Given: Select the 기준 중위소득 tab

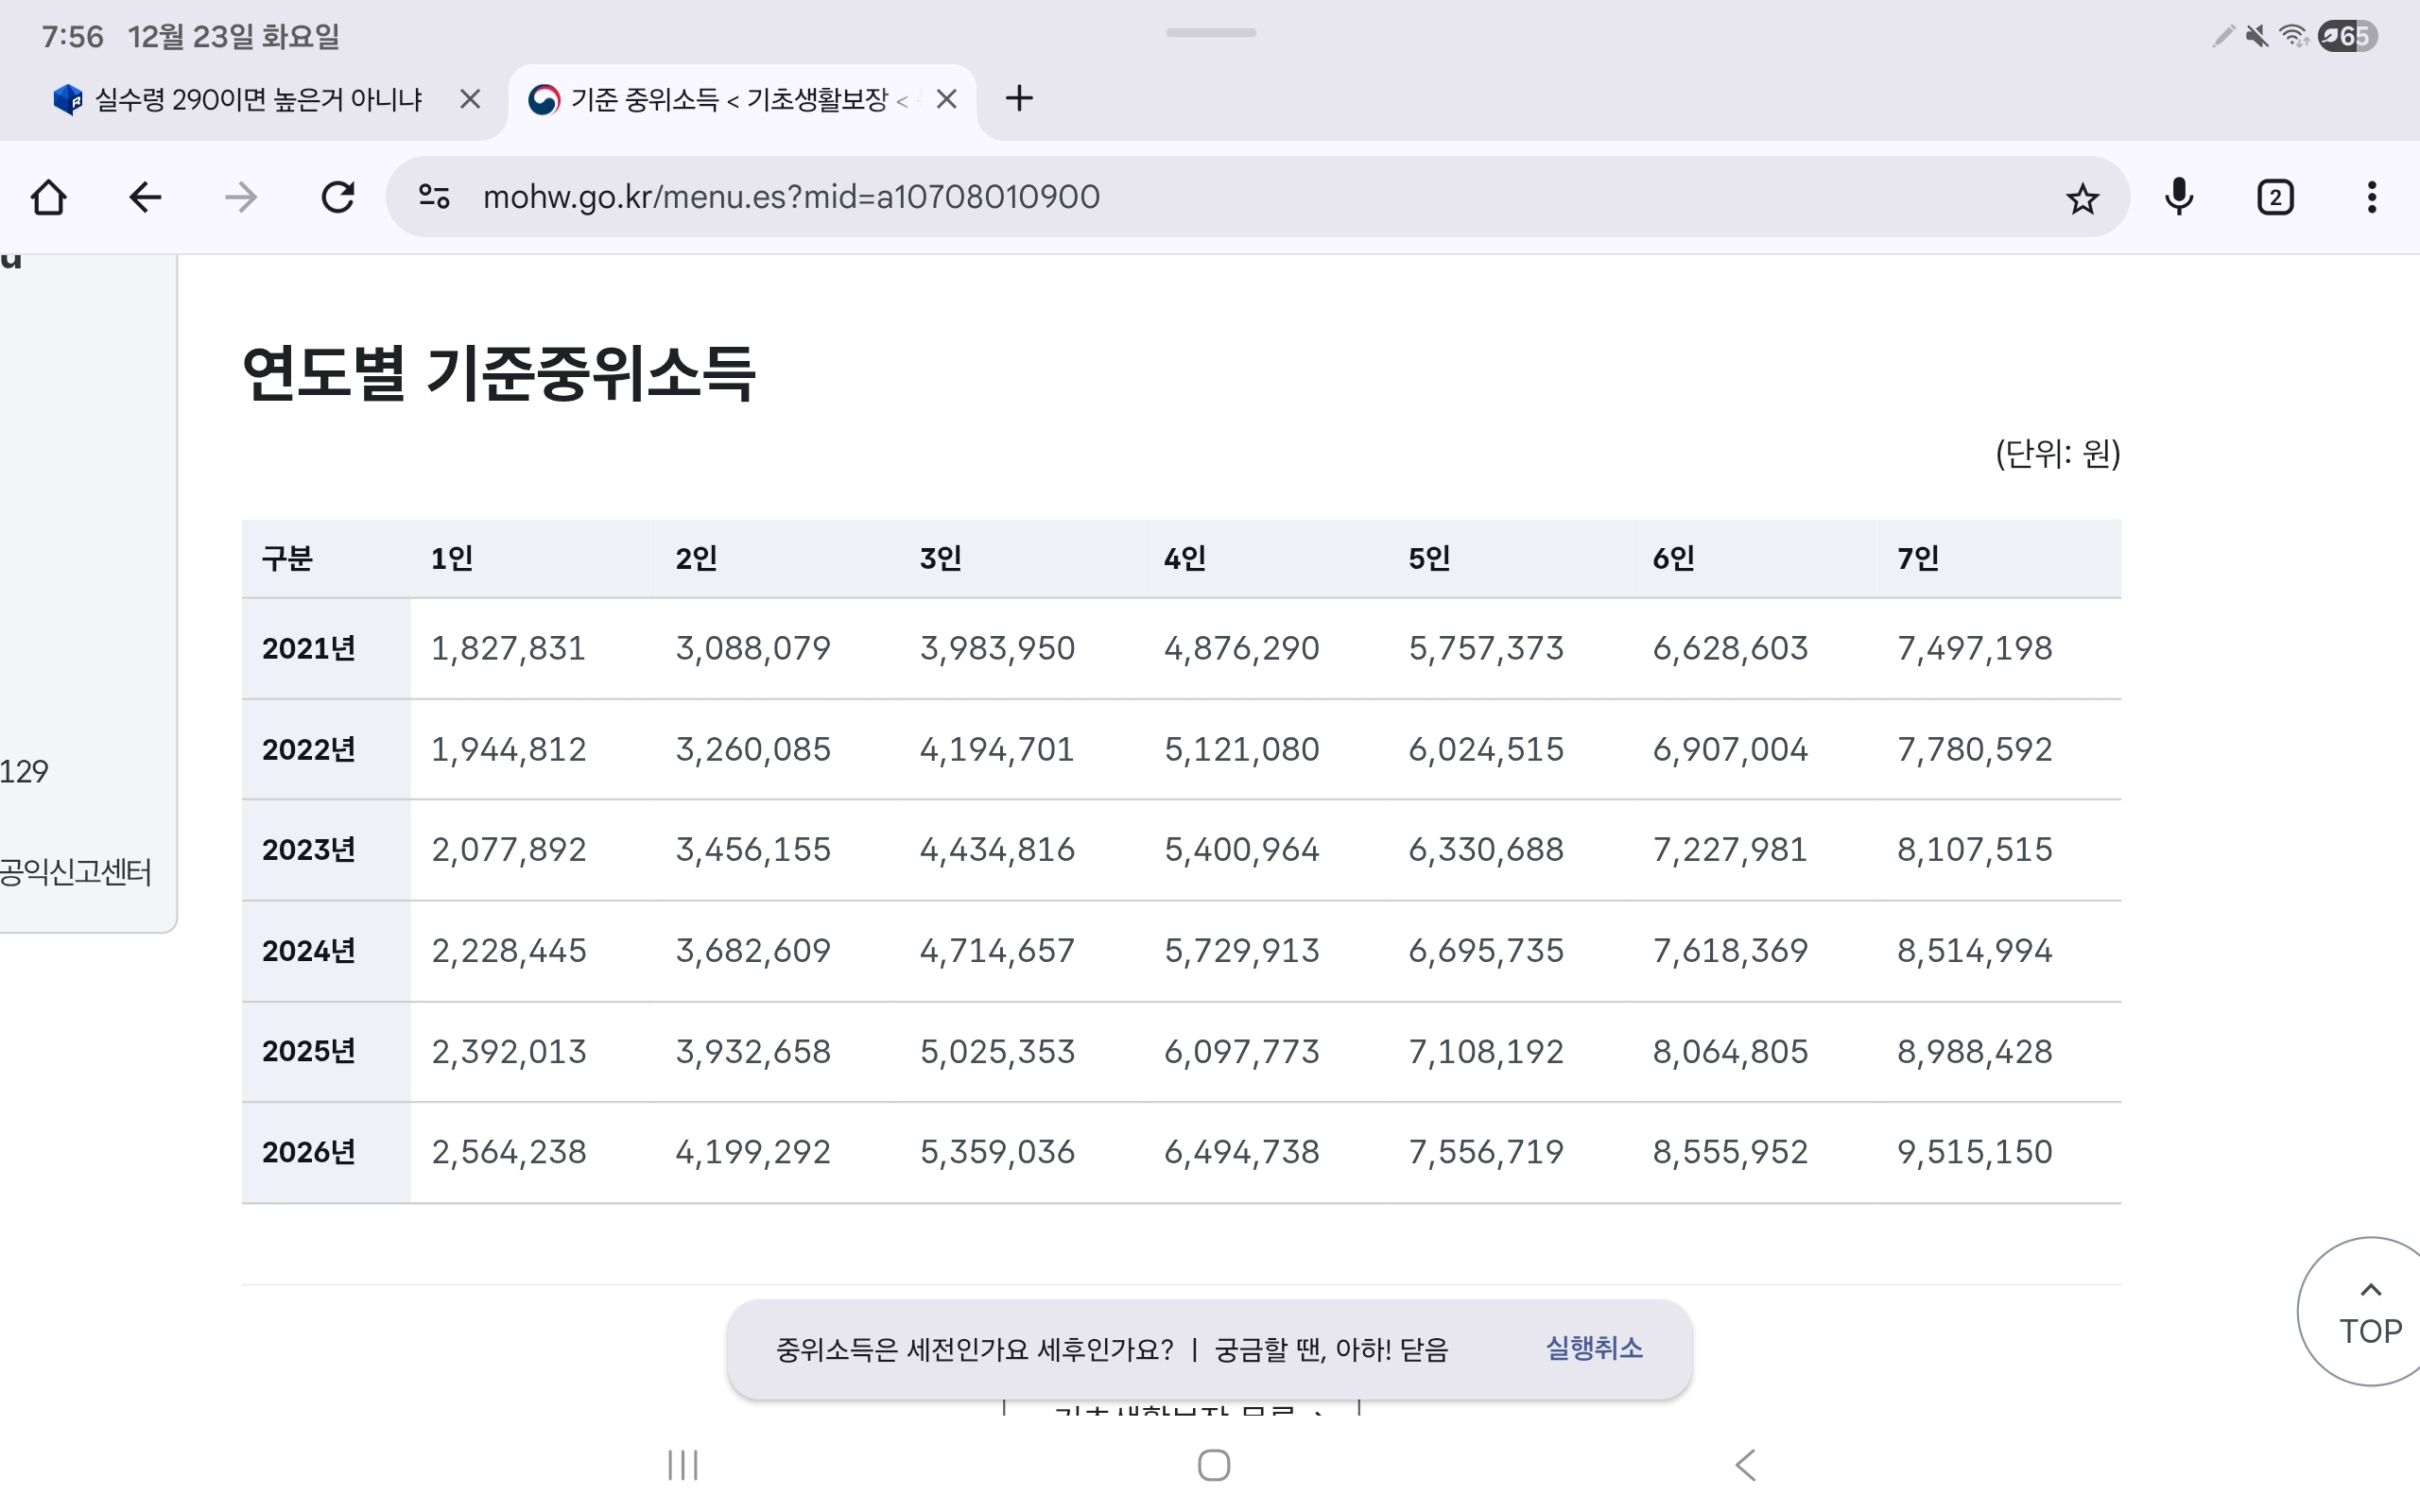Looking at the screenshot, I should 728,100.
